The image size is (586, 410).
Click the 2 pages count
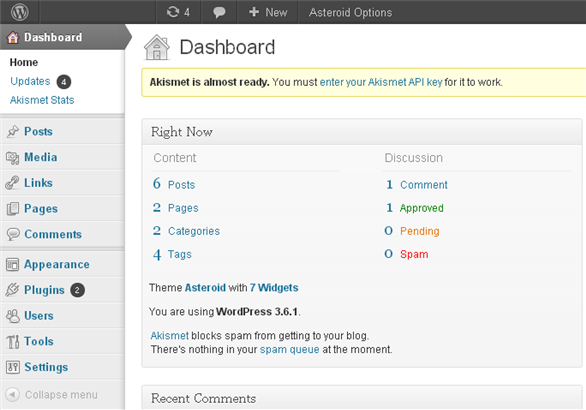click(157, 207)
